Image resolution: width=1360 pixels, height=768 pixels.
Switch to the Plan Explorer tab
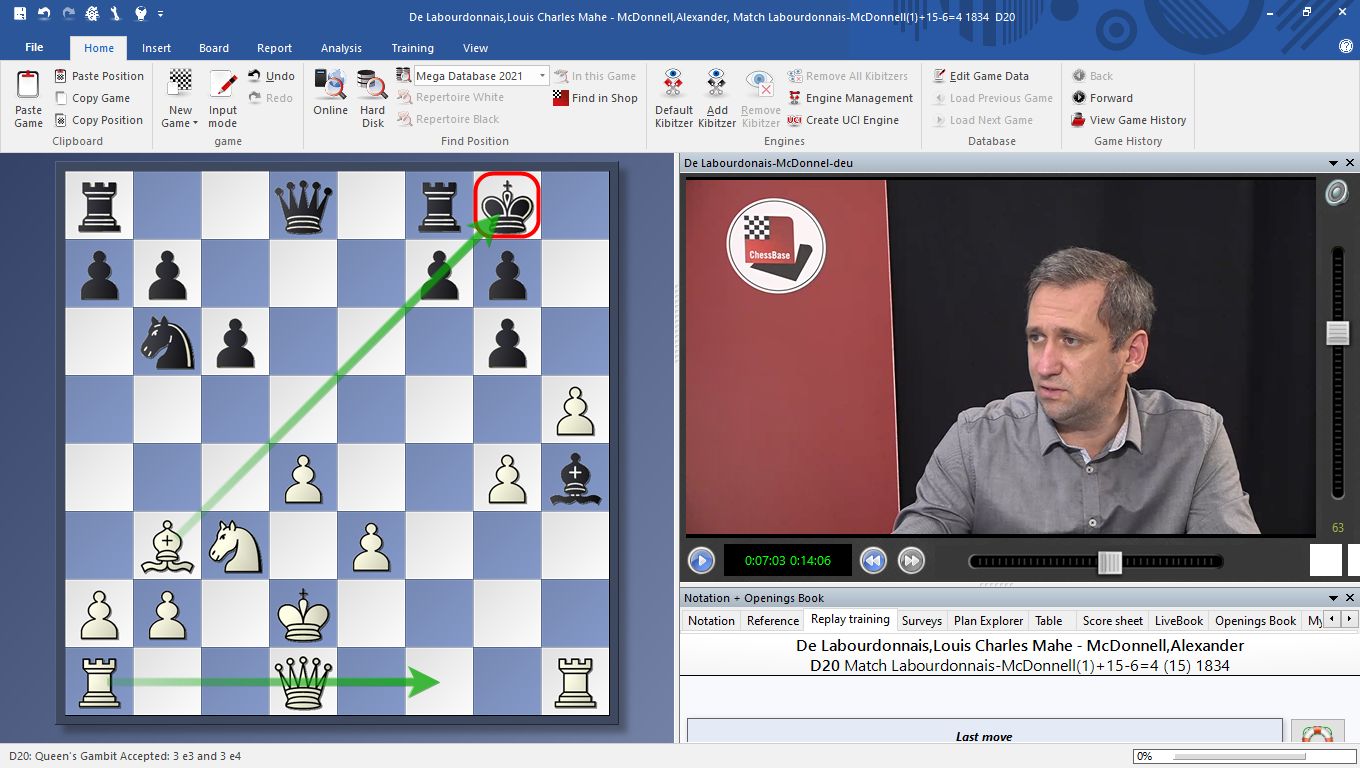[988, 621]
